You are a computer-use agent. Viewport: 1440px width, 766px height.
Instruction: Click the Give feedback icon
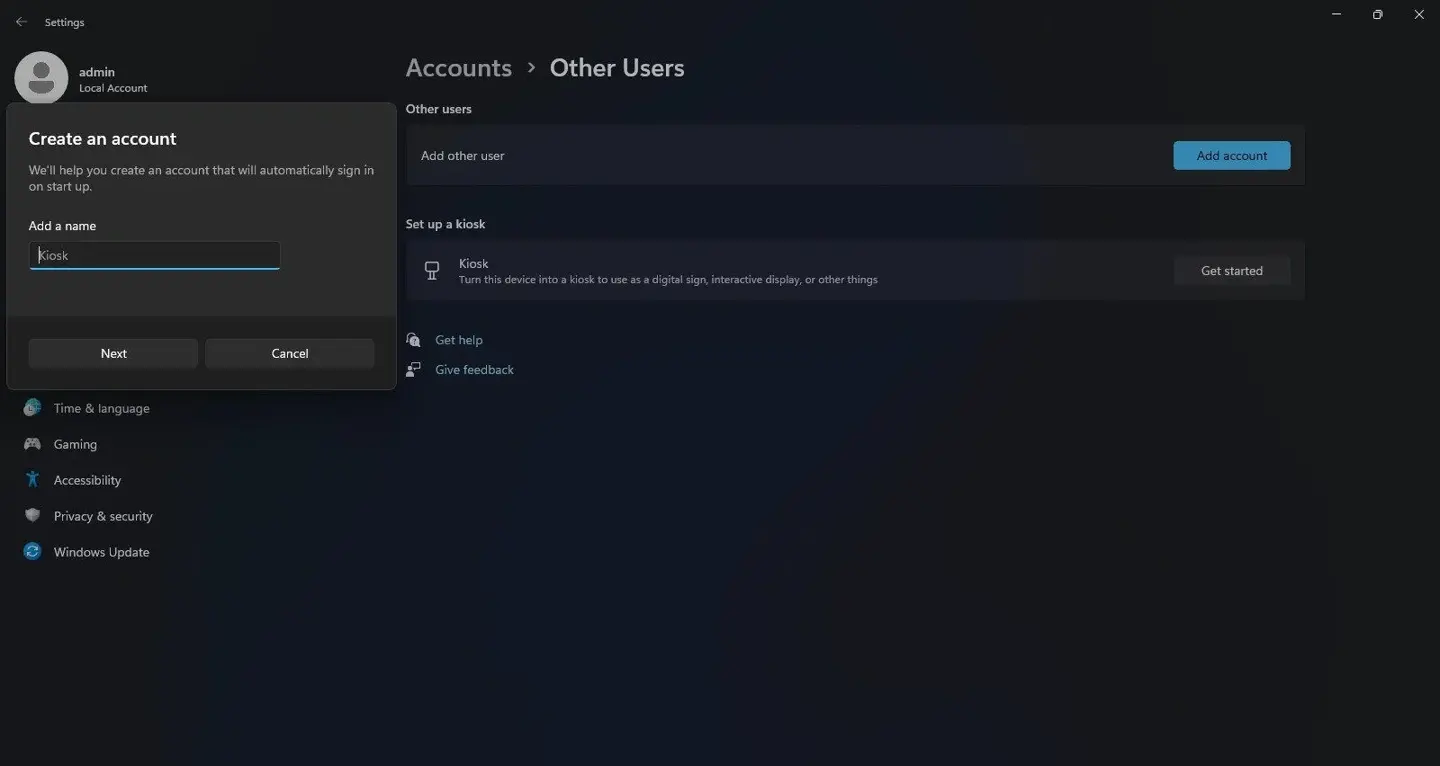click(x=413, y=368)
